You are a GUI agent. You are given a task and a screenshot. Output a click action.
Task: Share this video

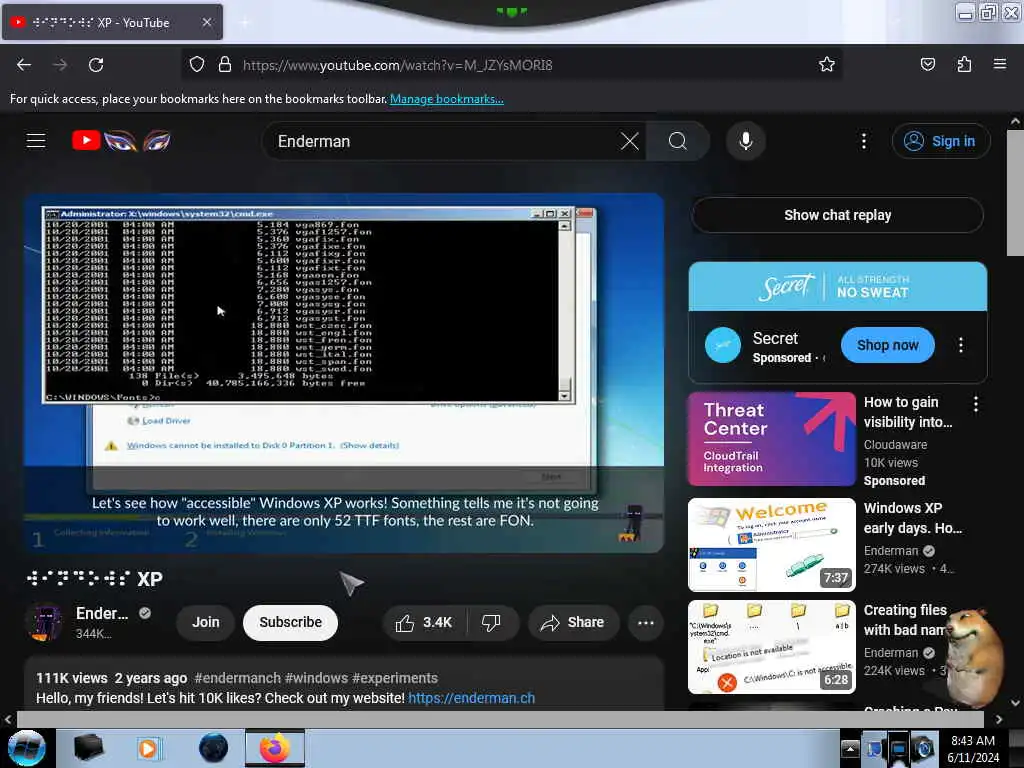[572, 622]
